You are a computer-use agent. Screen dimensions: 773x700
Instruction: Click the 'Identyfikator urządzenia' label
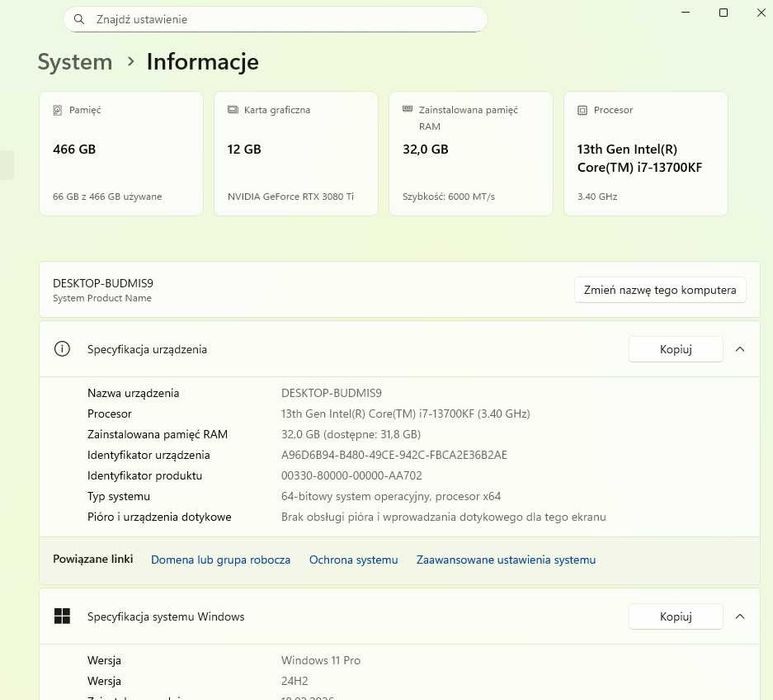[148, 455]
